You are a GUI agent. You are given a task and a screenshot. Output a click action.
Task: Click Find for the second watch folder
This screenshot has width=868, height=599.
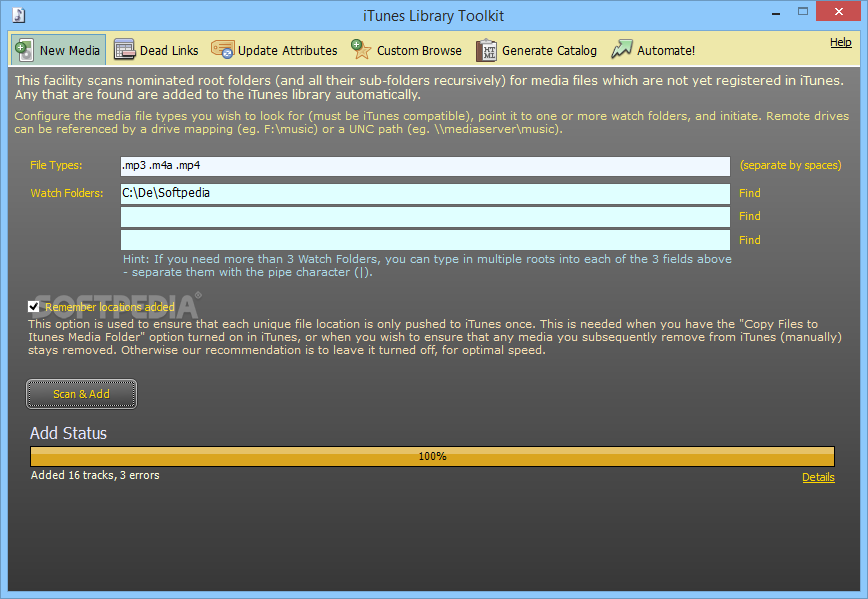point(749,216)
